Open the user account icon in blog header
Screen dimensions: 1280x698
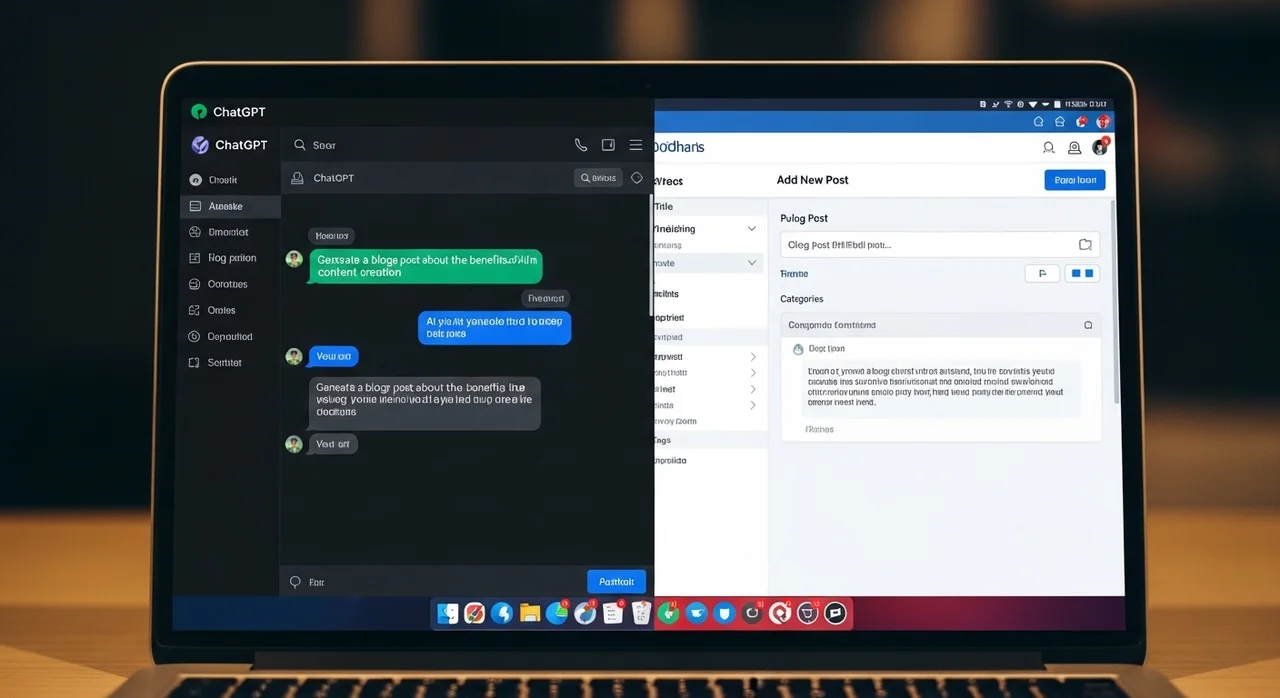coord(1074,147)
